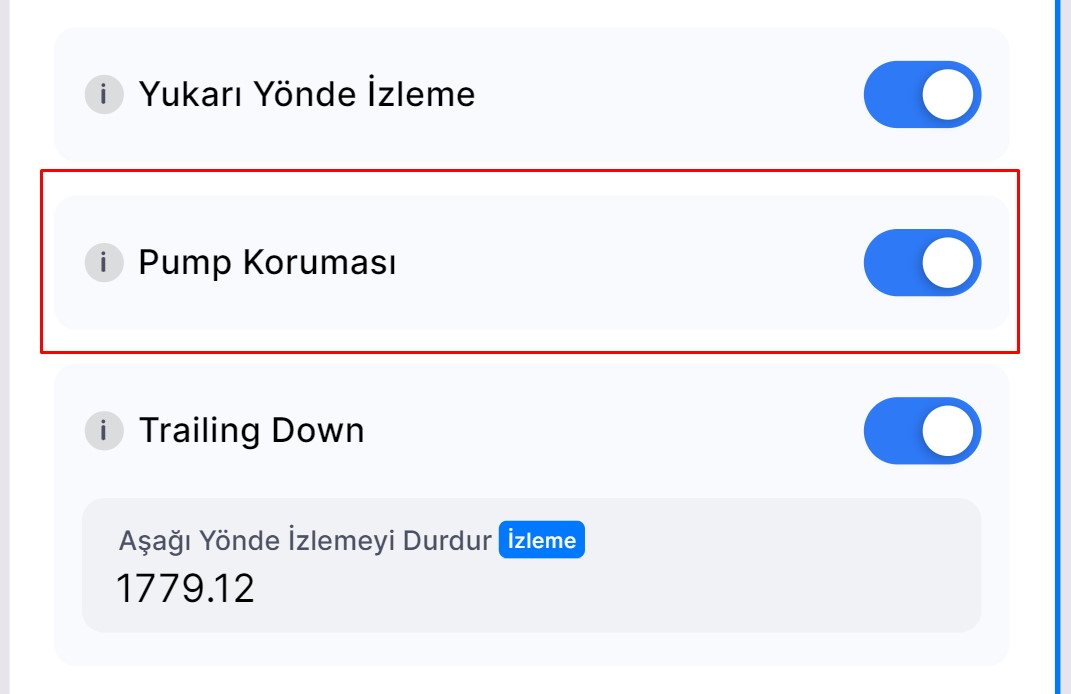
Task: Click the blue İzleme badge
Action: point(541,541)
